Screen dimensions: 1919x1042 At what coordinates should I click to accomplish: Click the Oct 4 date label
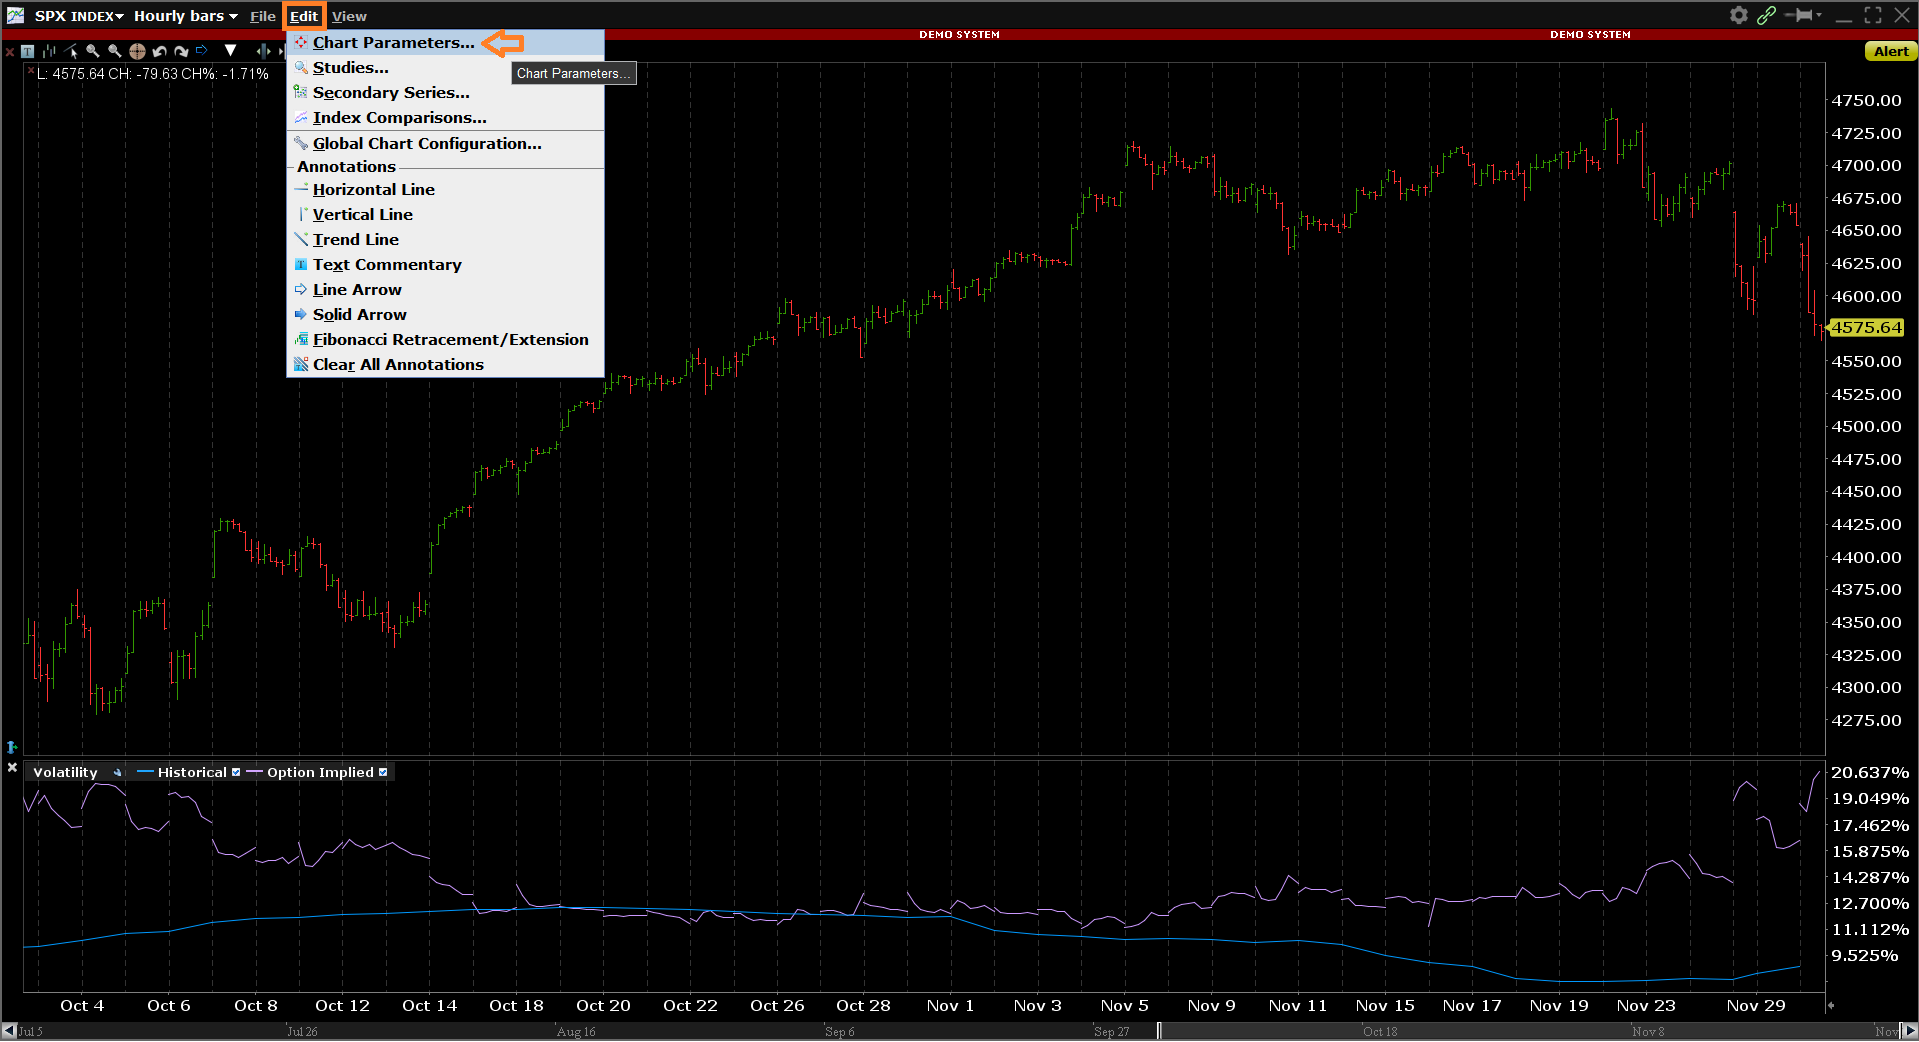point(82,1006)
